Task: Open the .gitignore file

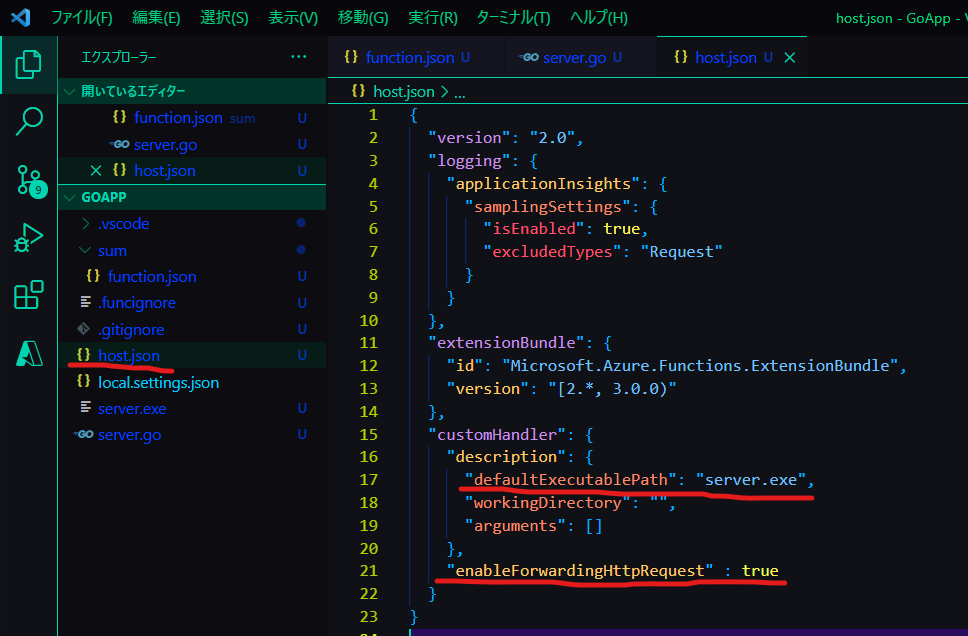Action: coord(192,329)
